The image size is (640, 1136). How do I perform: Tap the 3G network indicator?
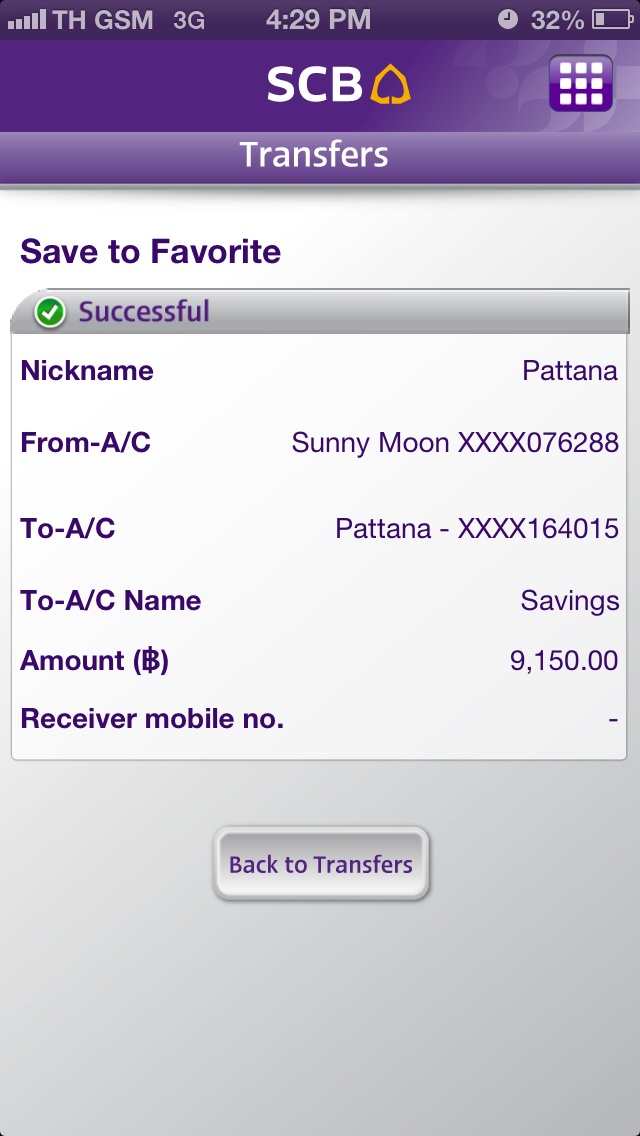pyautogui.click(x=188, y=19)
